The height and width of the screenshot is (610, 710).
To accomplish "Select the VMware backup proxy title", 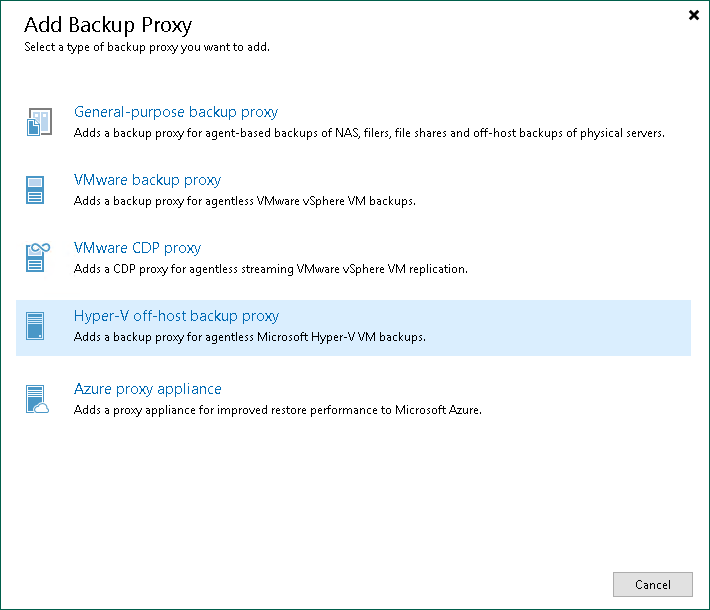I will tap(147, 180).
